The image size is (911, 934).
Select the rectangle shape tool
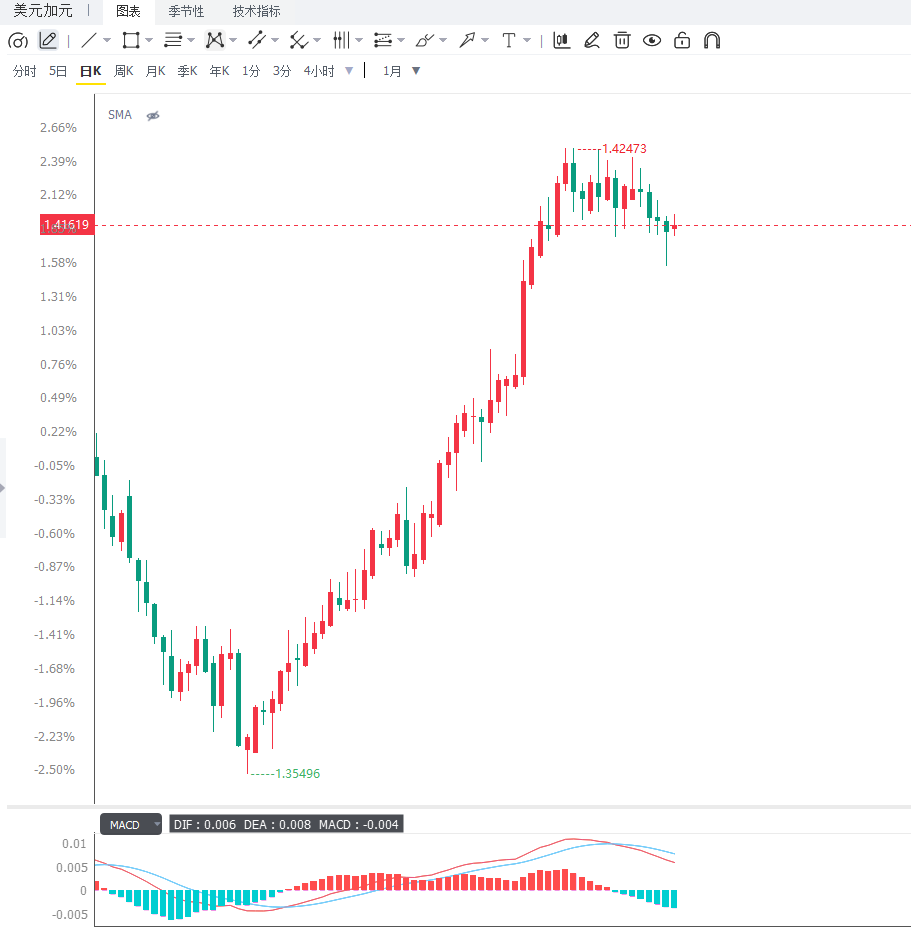(130, 41)
